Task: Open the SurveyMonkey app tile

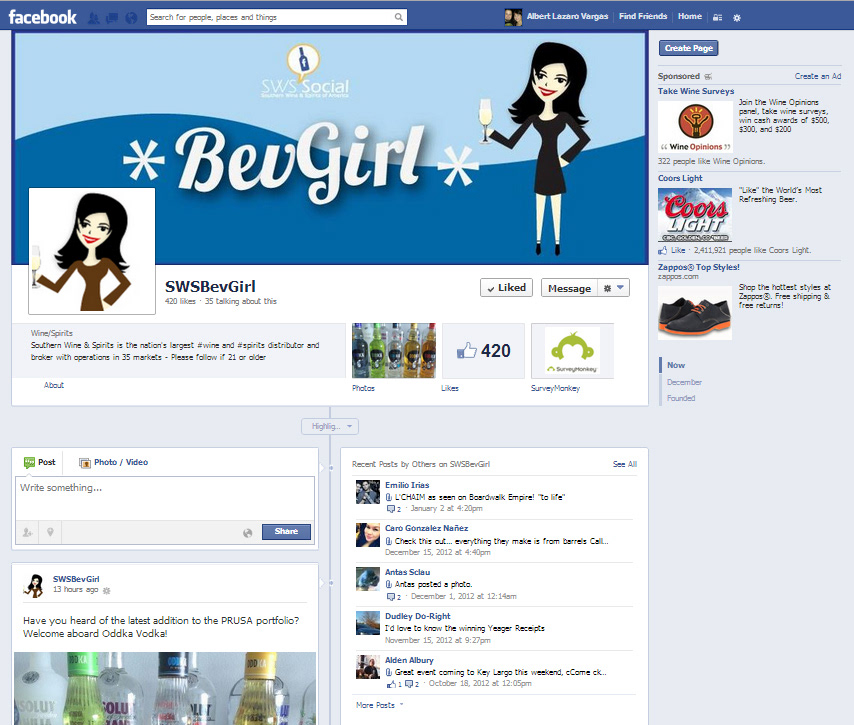Action: click(572, 351)
